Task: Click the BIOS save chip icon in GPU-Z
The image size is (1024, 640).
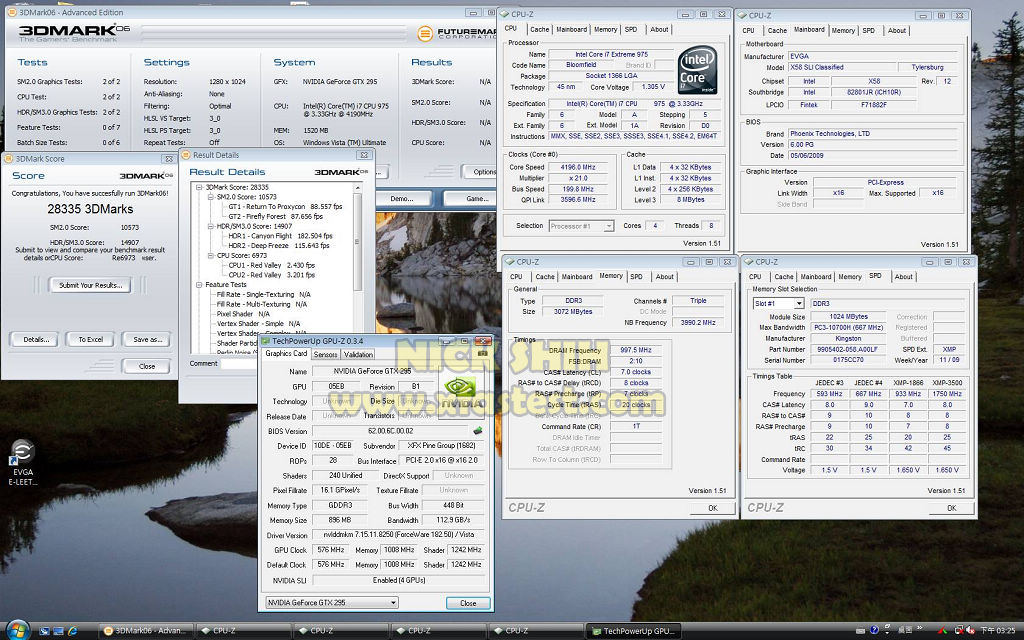Action: point(478,431)
